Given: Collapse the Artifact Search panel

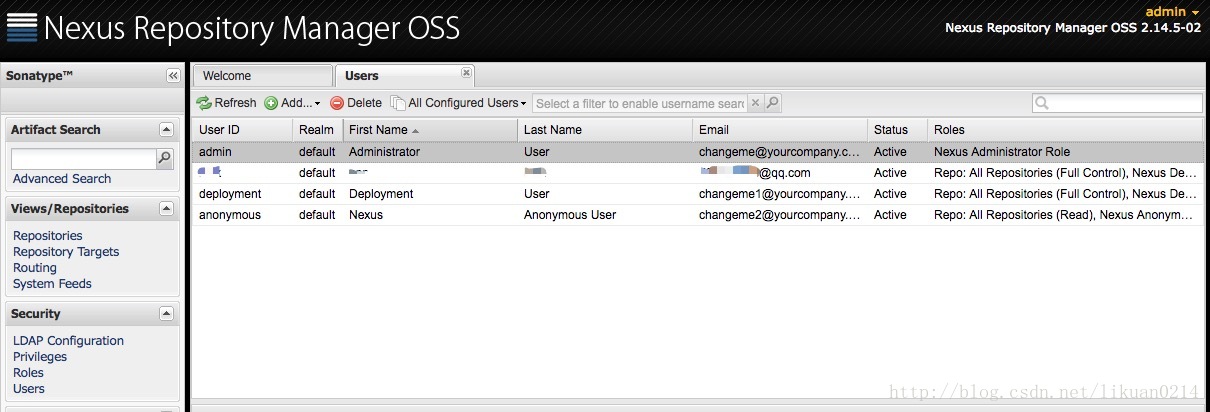Looking at the screenshot, I should coord(166,130).
